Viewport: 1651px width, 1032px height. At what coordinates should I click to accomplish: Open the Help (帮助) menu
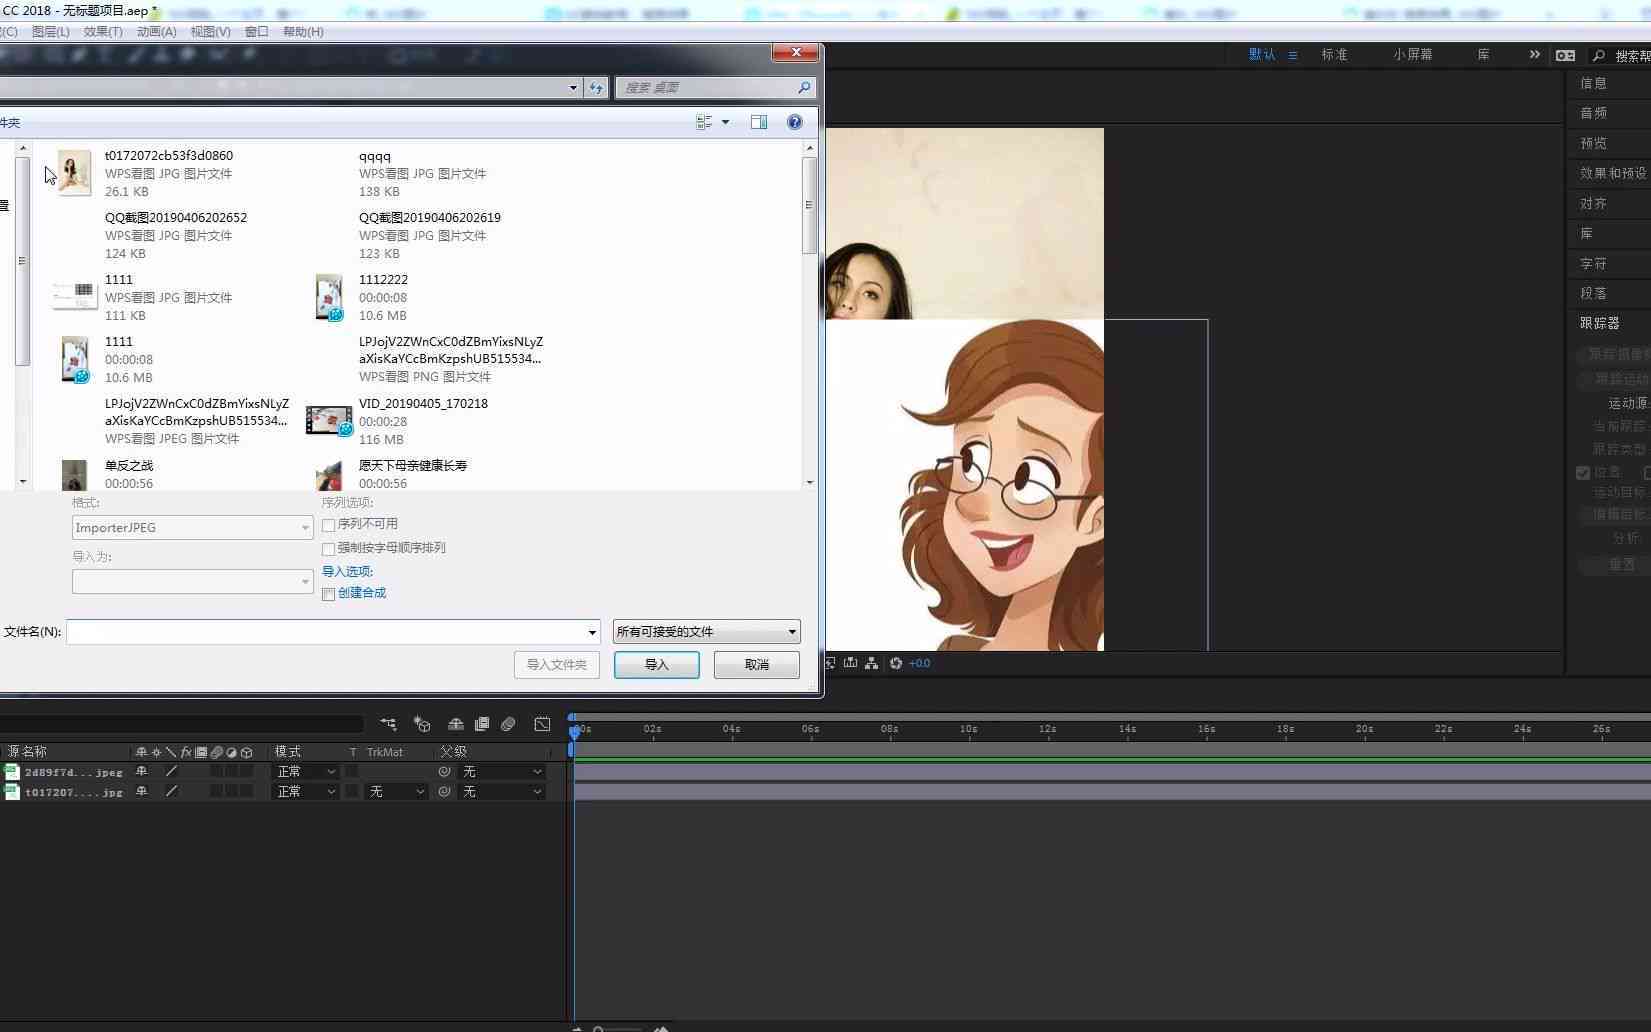tap(303, 32)
